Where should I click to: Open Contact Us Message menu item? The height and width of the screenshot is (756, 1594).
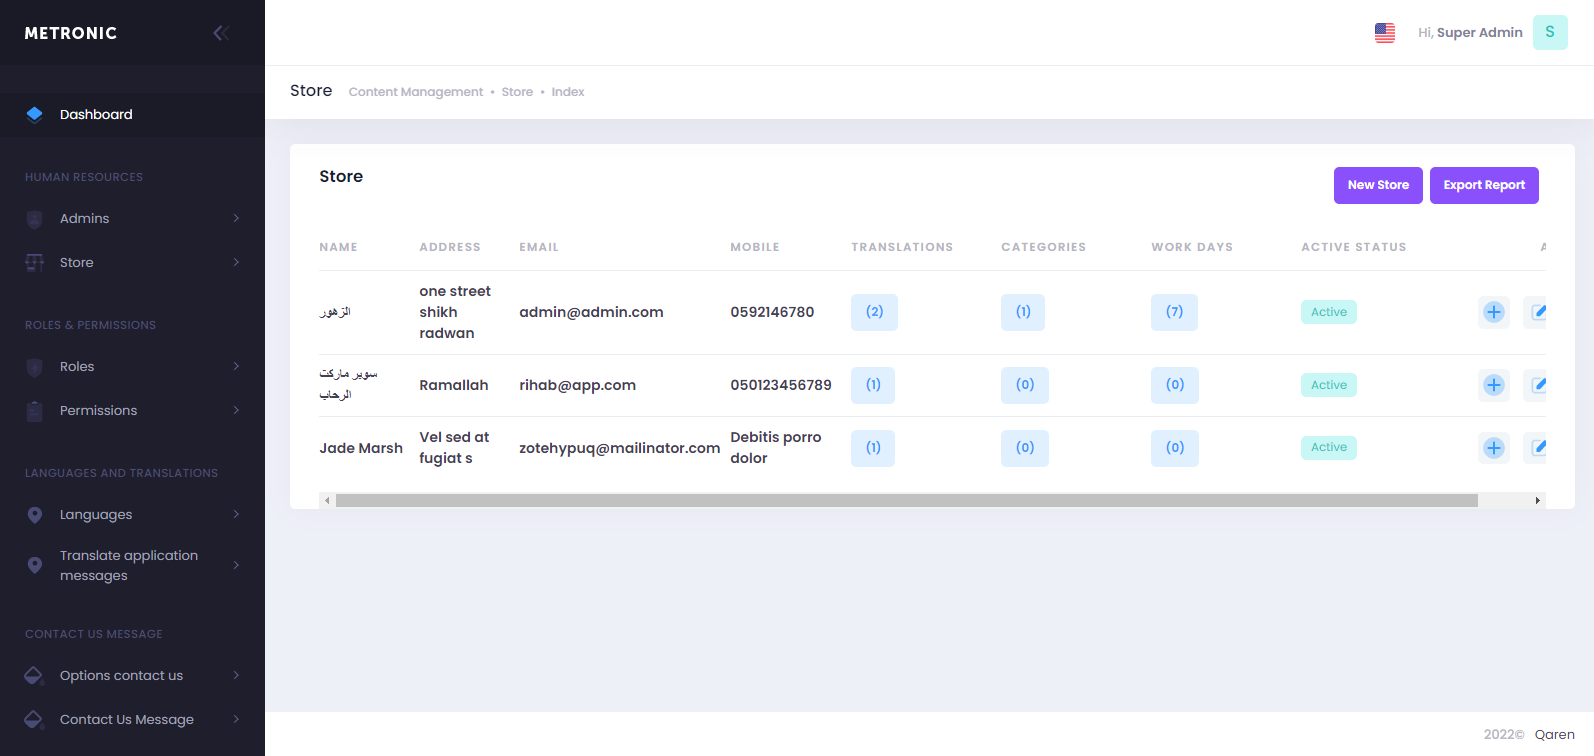pos(127,719)
